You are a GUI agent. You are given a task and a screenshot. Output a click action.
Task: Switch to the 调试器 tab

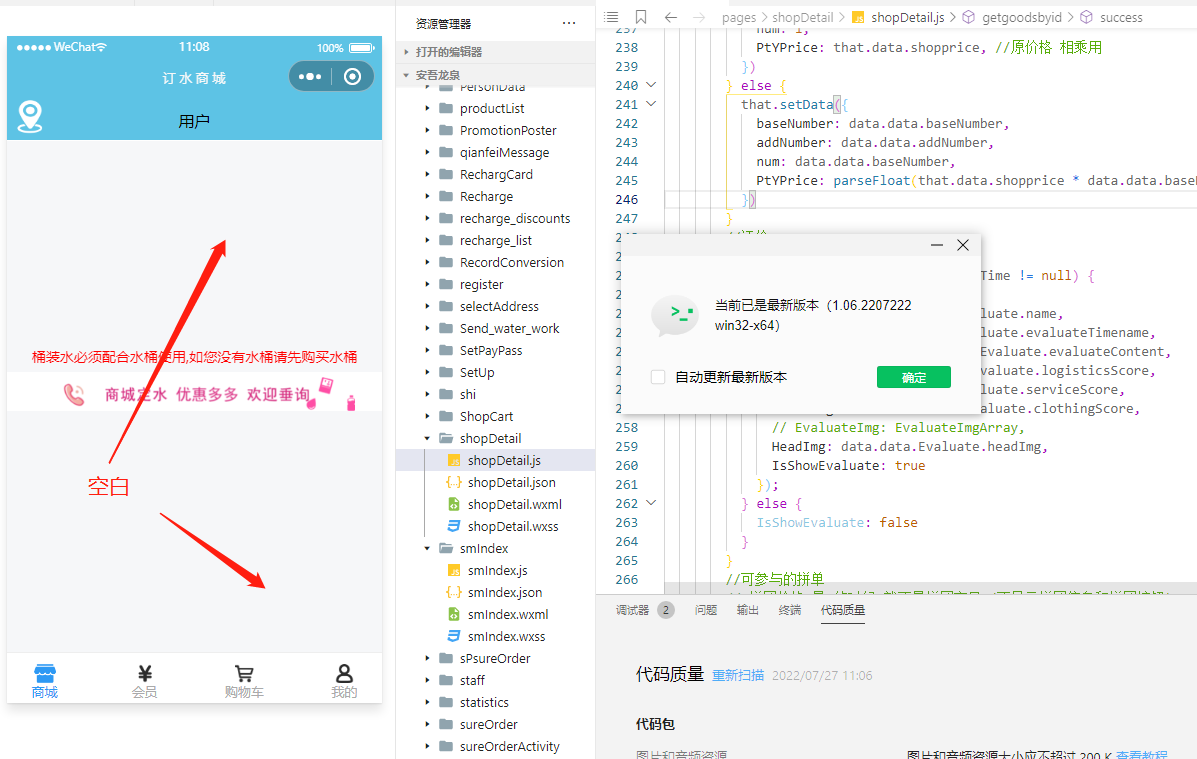point(633,610)
